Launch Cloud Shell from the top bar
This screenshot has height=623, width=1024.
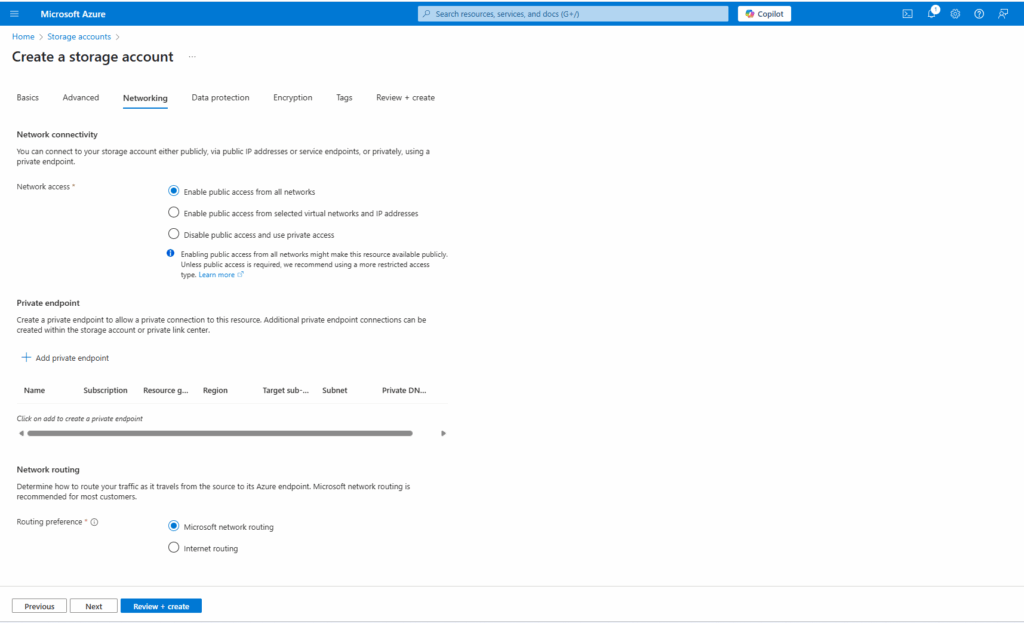click(907, 14)
